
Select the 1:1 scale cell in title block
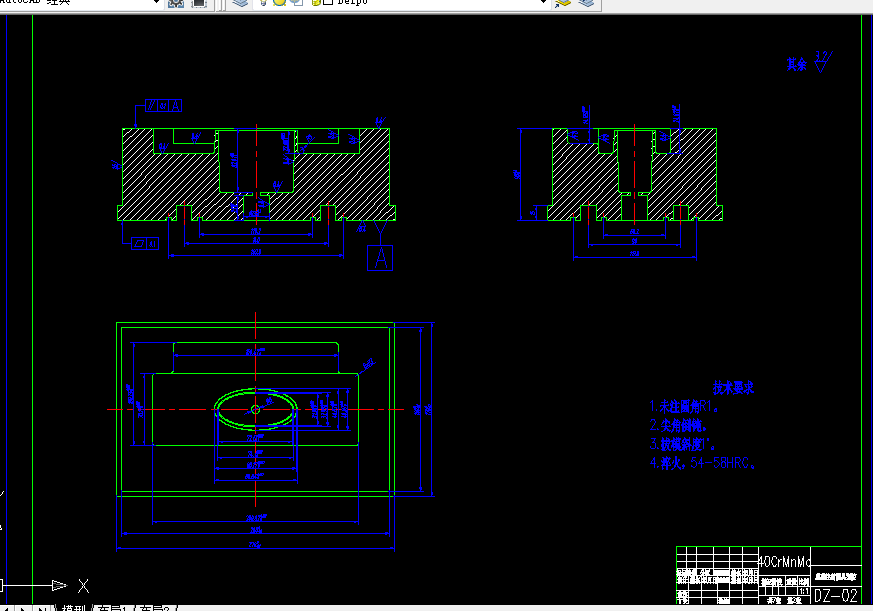click(x=804, y=591)
